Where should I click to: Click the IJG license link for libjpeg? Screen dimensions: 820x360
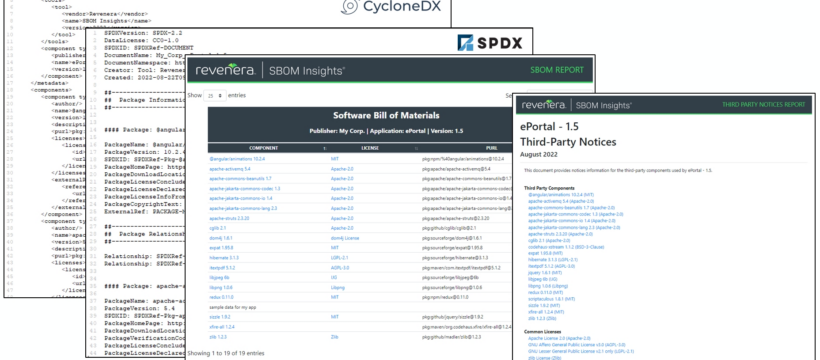(x=334, y=277)
